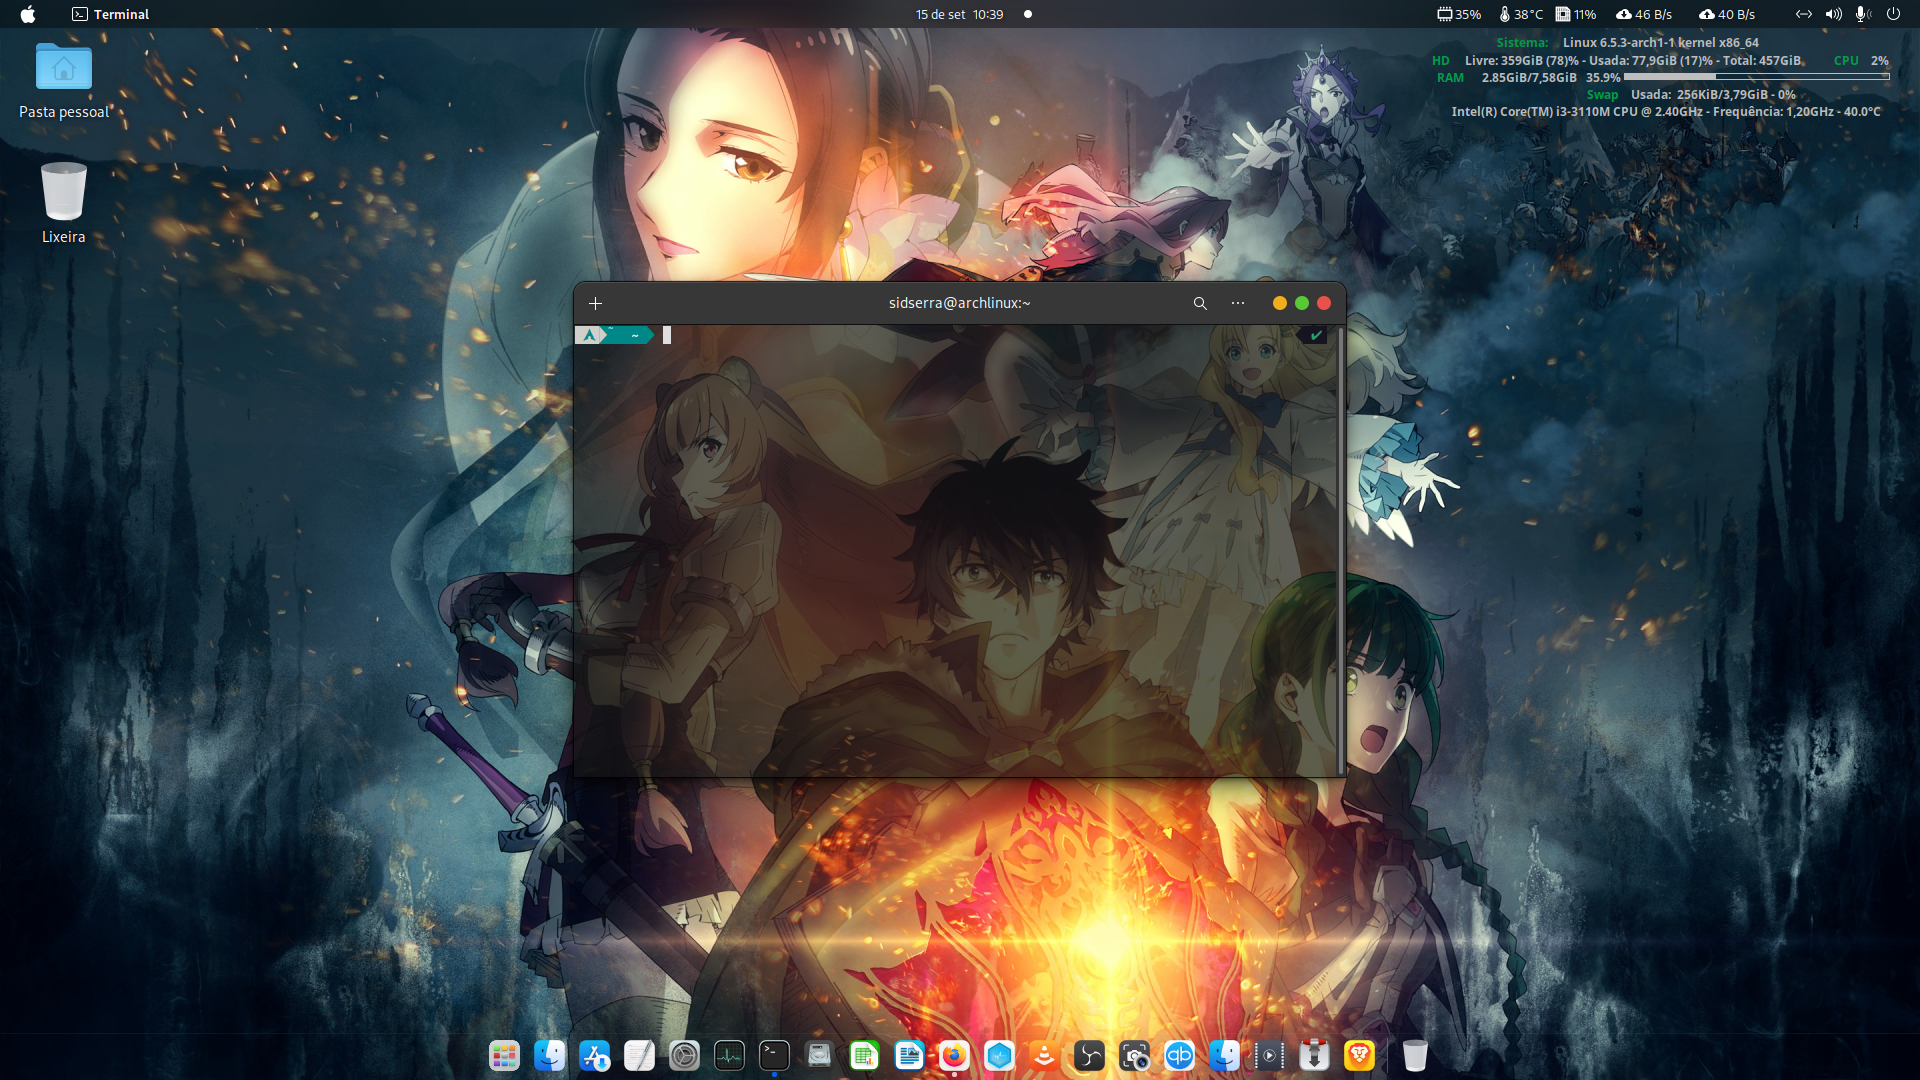Open System Settings gear in dock
The width and height of the screenshot is (1920, 1080).
684,1055
